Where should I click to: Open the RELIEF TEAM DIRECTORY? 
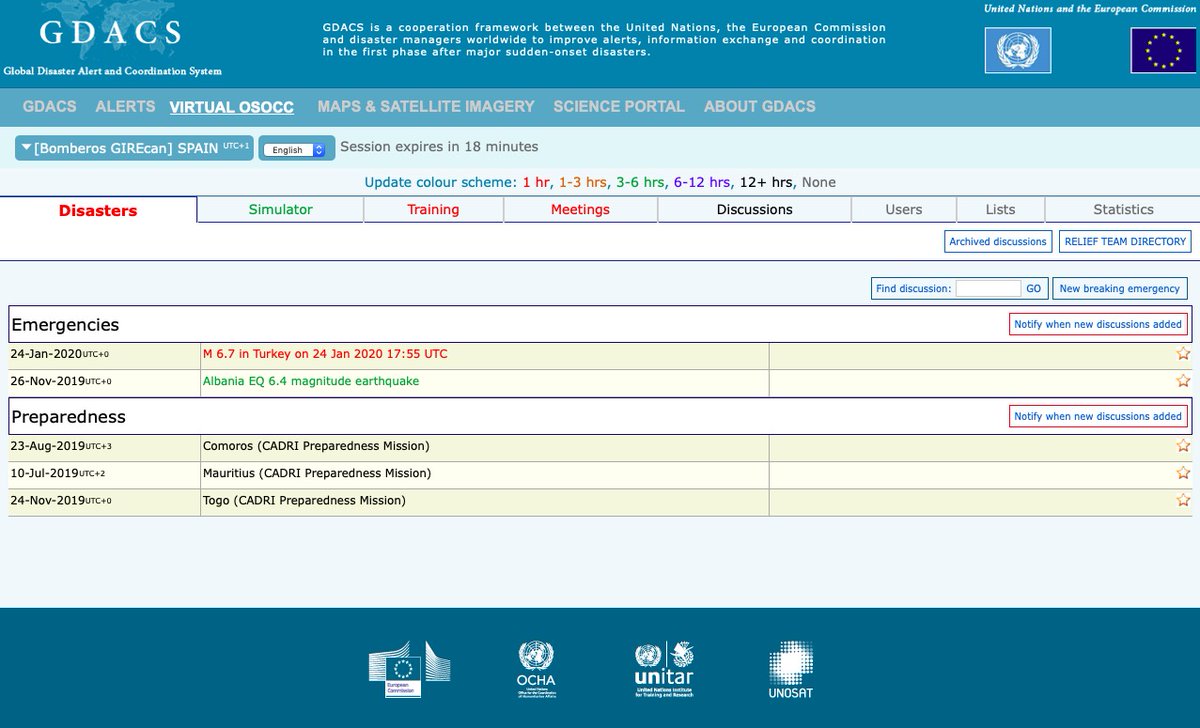click(1125, 241)
